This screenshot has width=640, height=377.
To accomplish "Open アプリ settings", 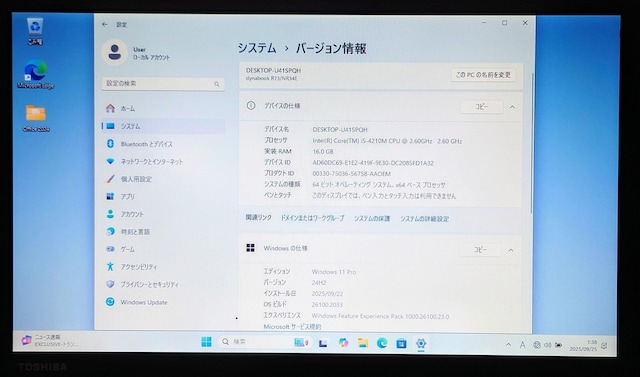I will pos(163,197).
